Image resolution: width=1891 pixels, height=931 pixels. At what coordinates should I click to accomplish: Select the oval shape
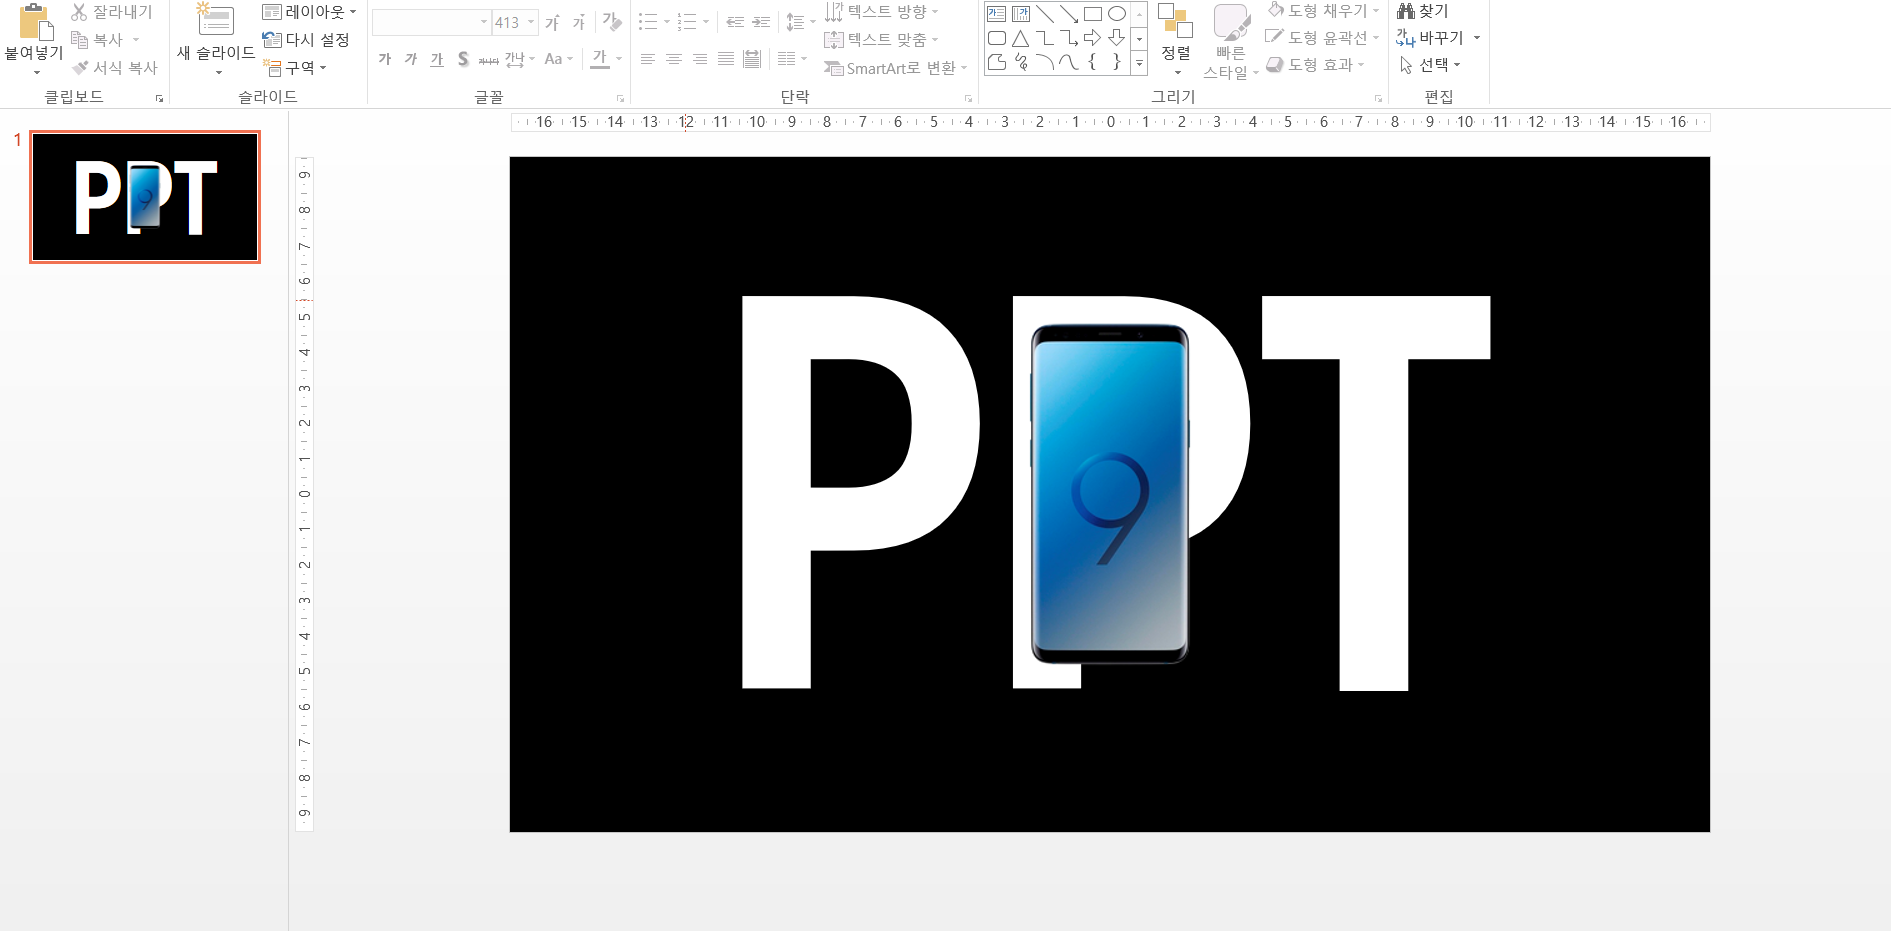coord(1117,14)
